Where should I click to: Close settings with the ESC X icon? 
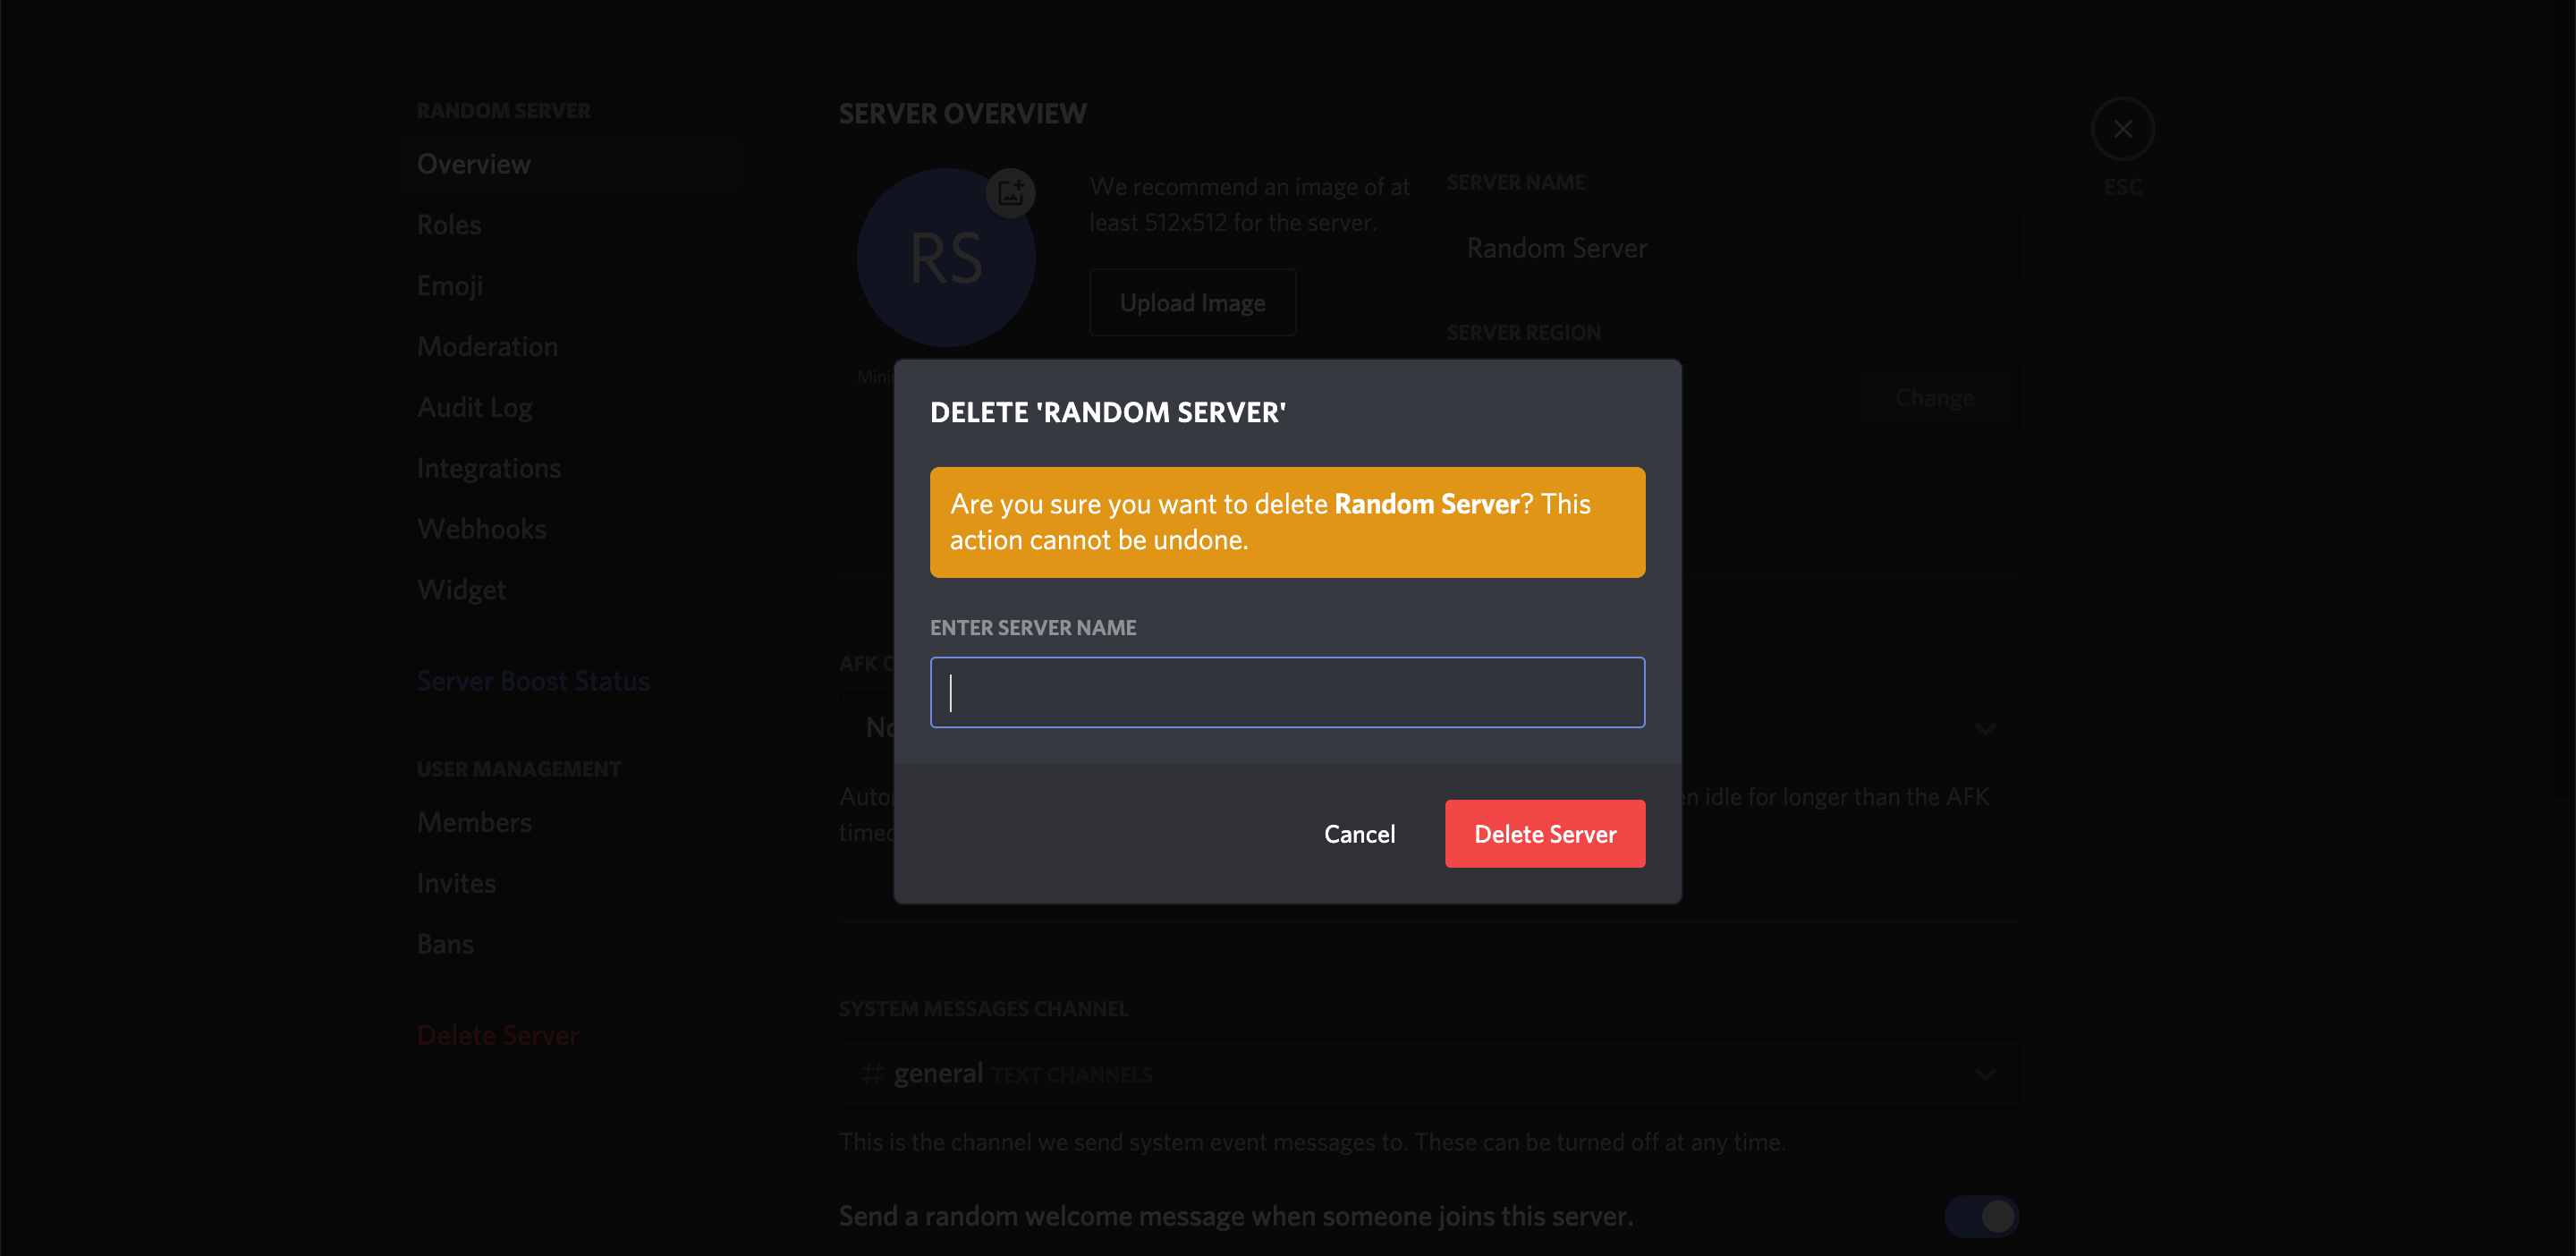2122,129
